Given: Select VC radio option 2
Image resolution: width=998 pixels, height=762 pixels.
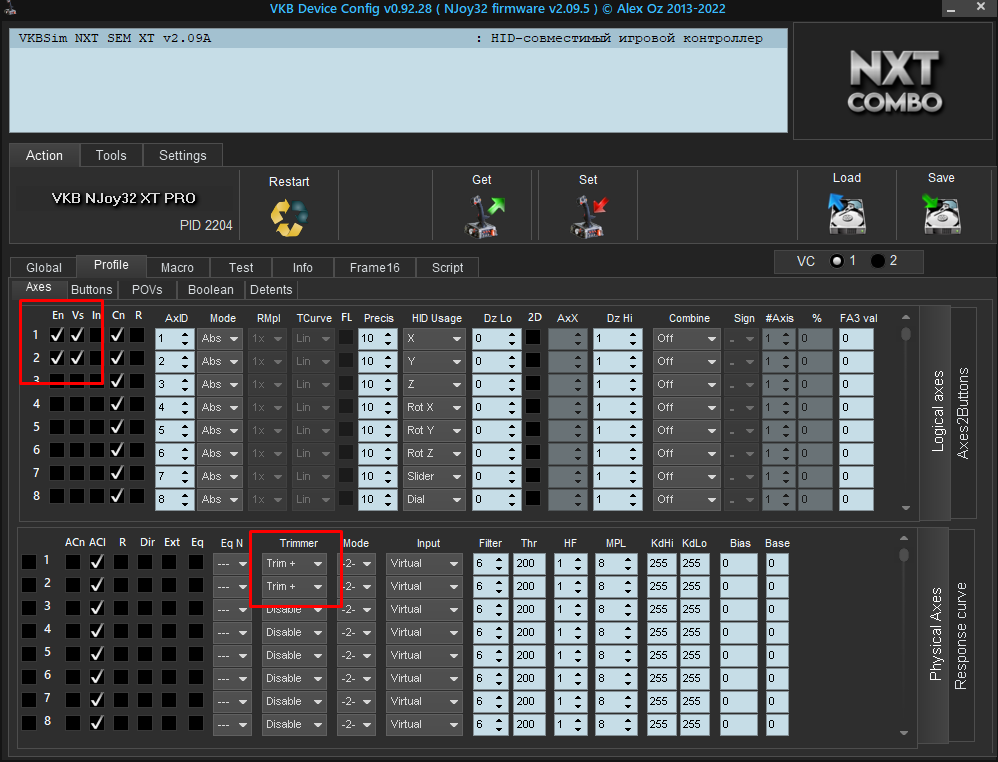Looking at the screenshot, I should [x=878, y=261].
